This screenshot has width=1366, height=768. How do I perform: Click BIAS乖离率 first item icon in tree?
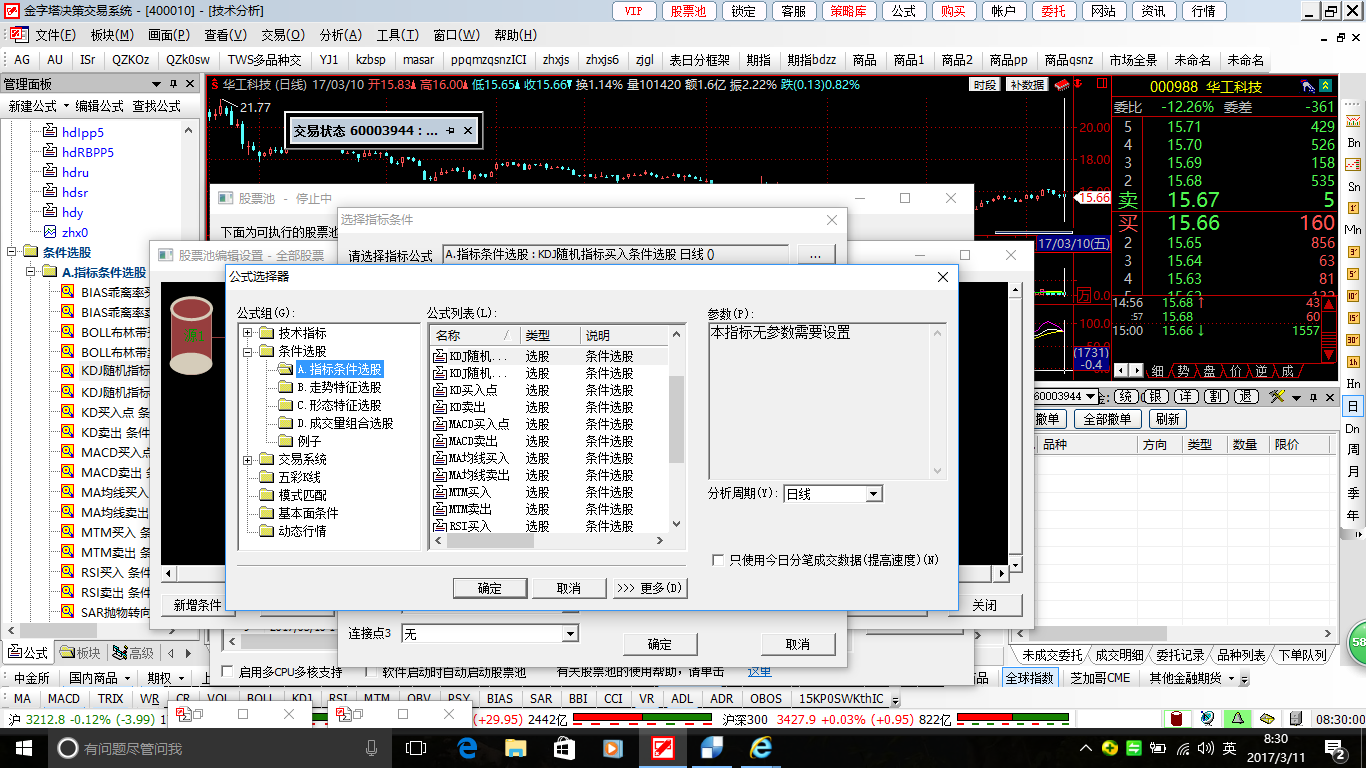[x=67, y=292]
